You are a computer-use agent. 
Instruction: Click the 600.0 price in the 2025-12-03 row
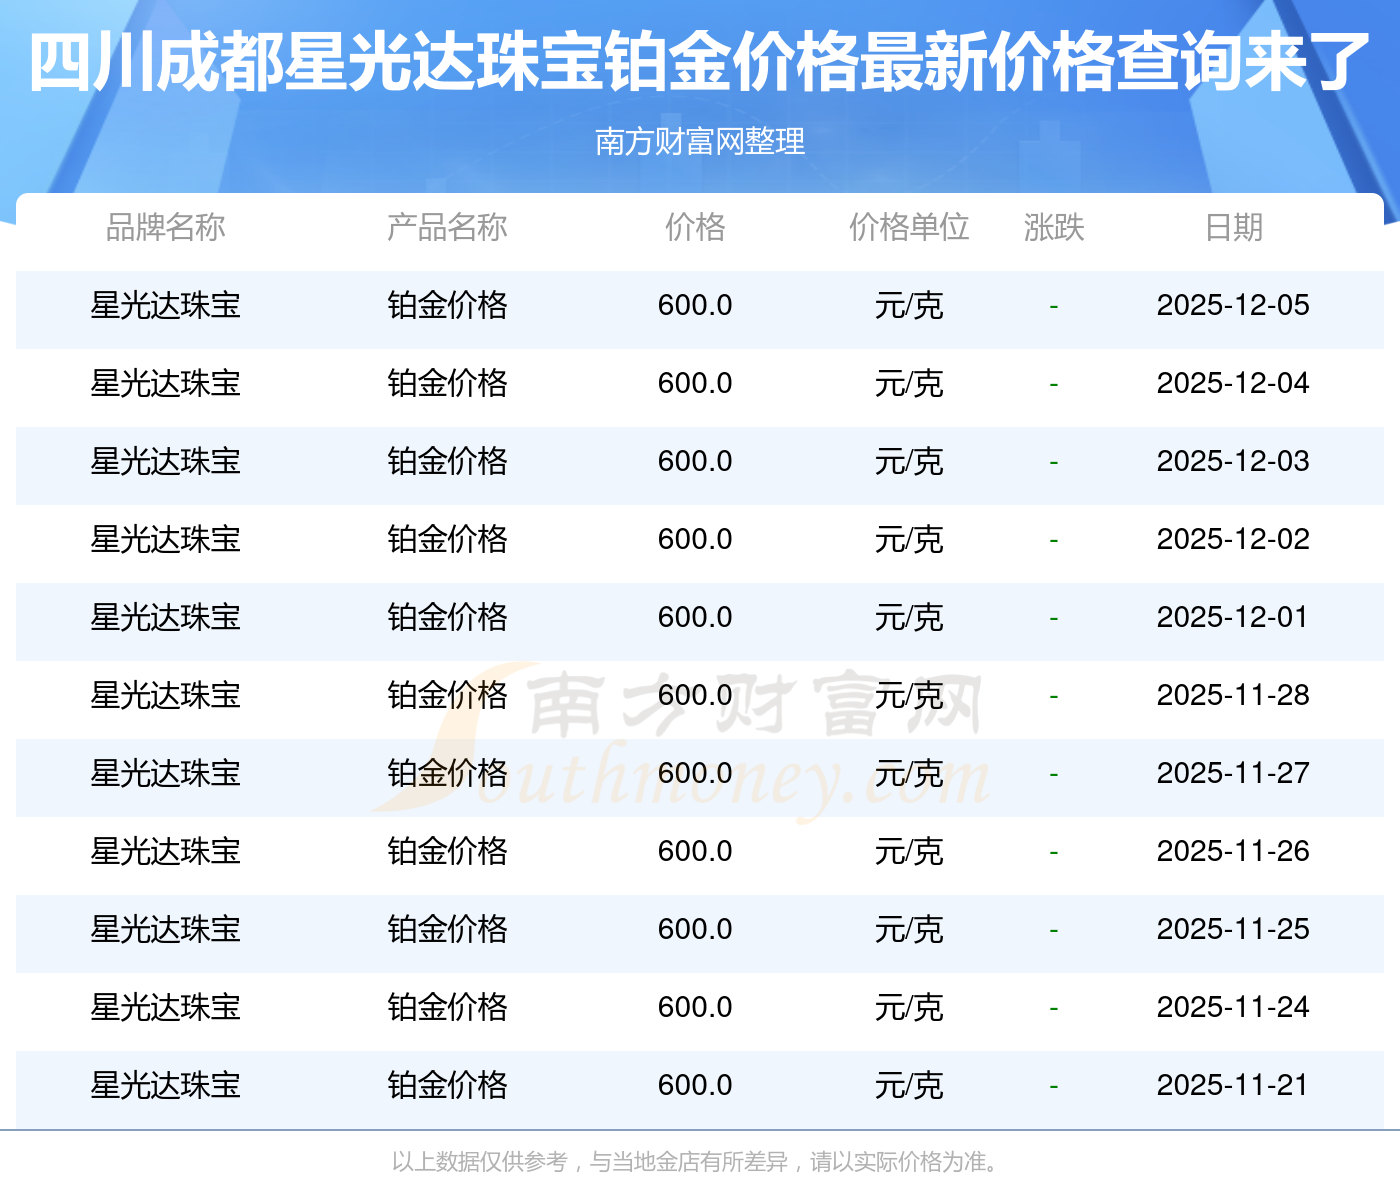coord(695,462)
